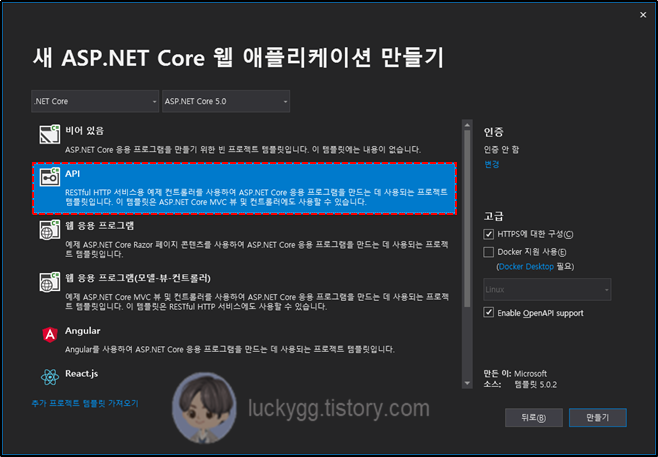Screen dimensions: 658x457
Task: Click the 변경 authentication link
Action: pos(491,164)
